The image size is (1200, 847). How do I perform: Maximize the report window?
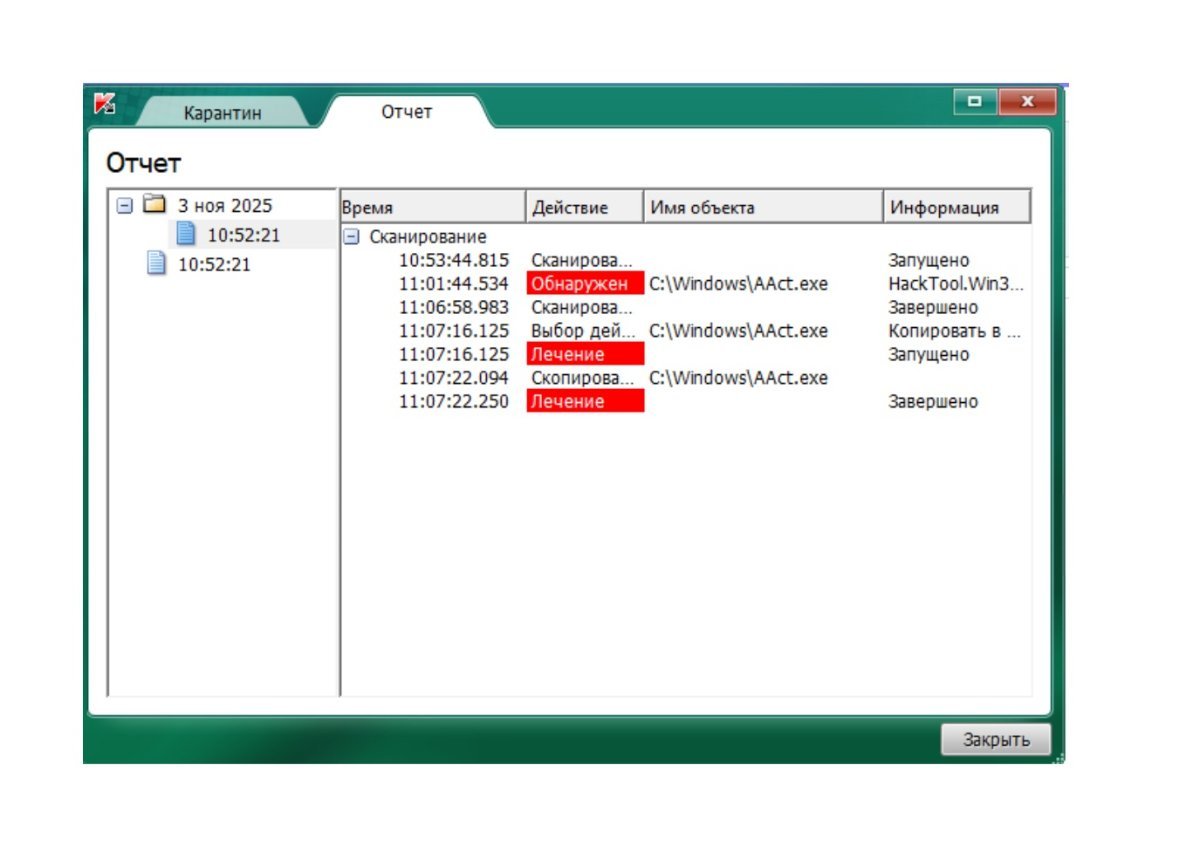pos(976,101)
